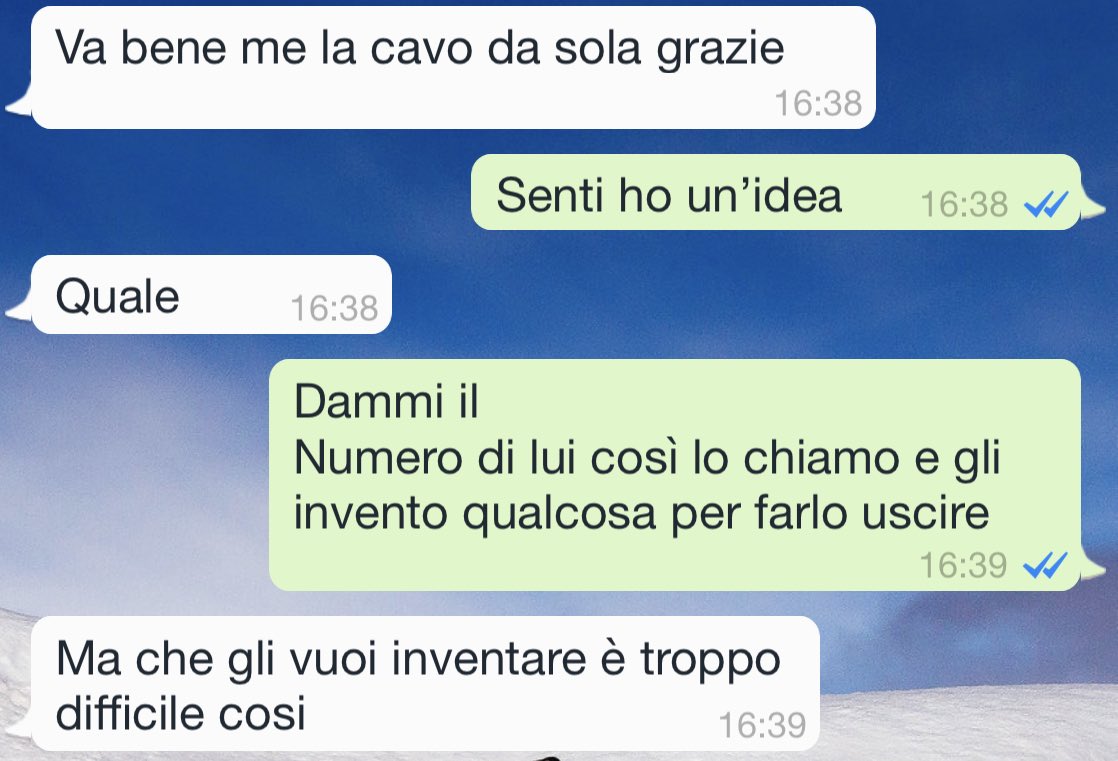The image size is (1118, 761).
Task: Select the "Senti ho un'idea" green bubble
Action: coord(776,192)
